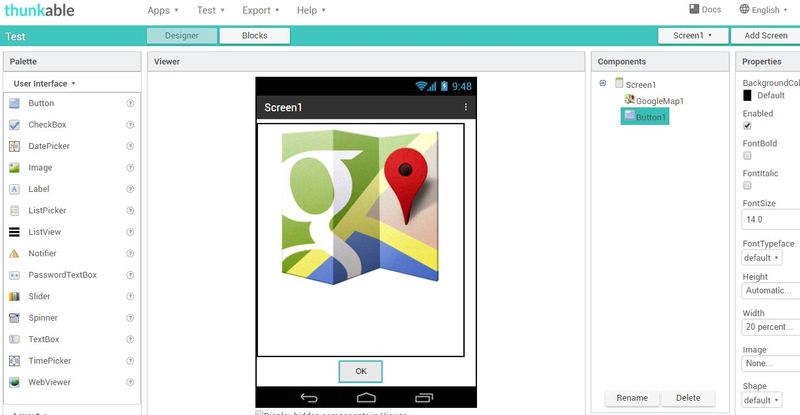Toggle display hidden components checkbox
The width and height of the screenshot is (800, 415).
coord(259,413)
